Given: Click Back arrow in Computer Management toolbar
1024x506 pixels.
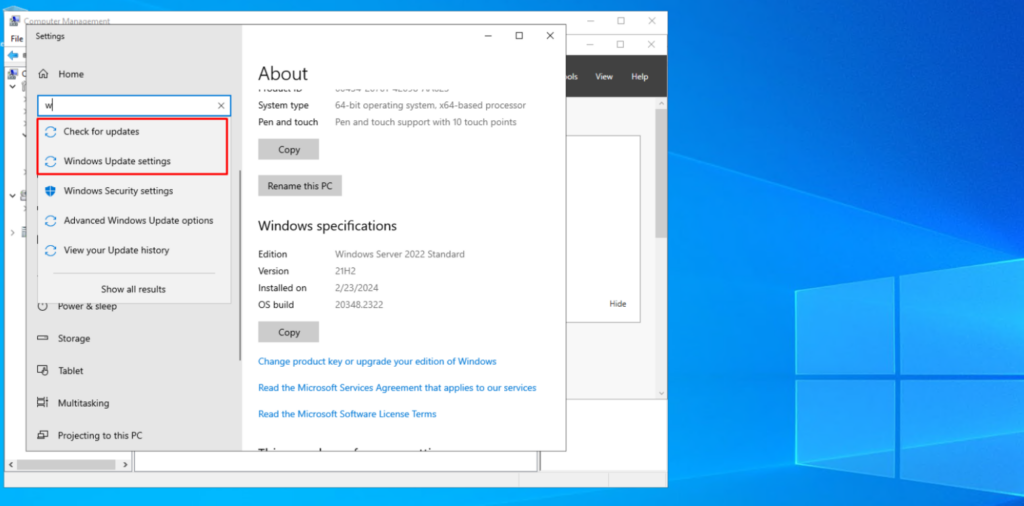Looking at the screenshot, I should (13, 55).
